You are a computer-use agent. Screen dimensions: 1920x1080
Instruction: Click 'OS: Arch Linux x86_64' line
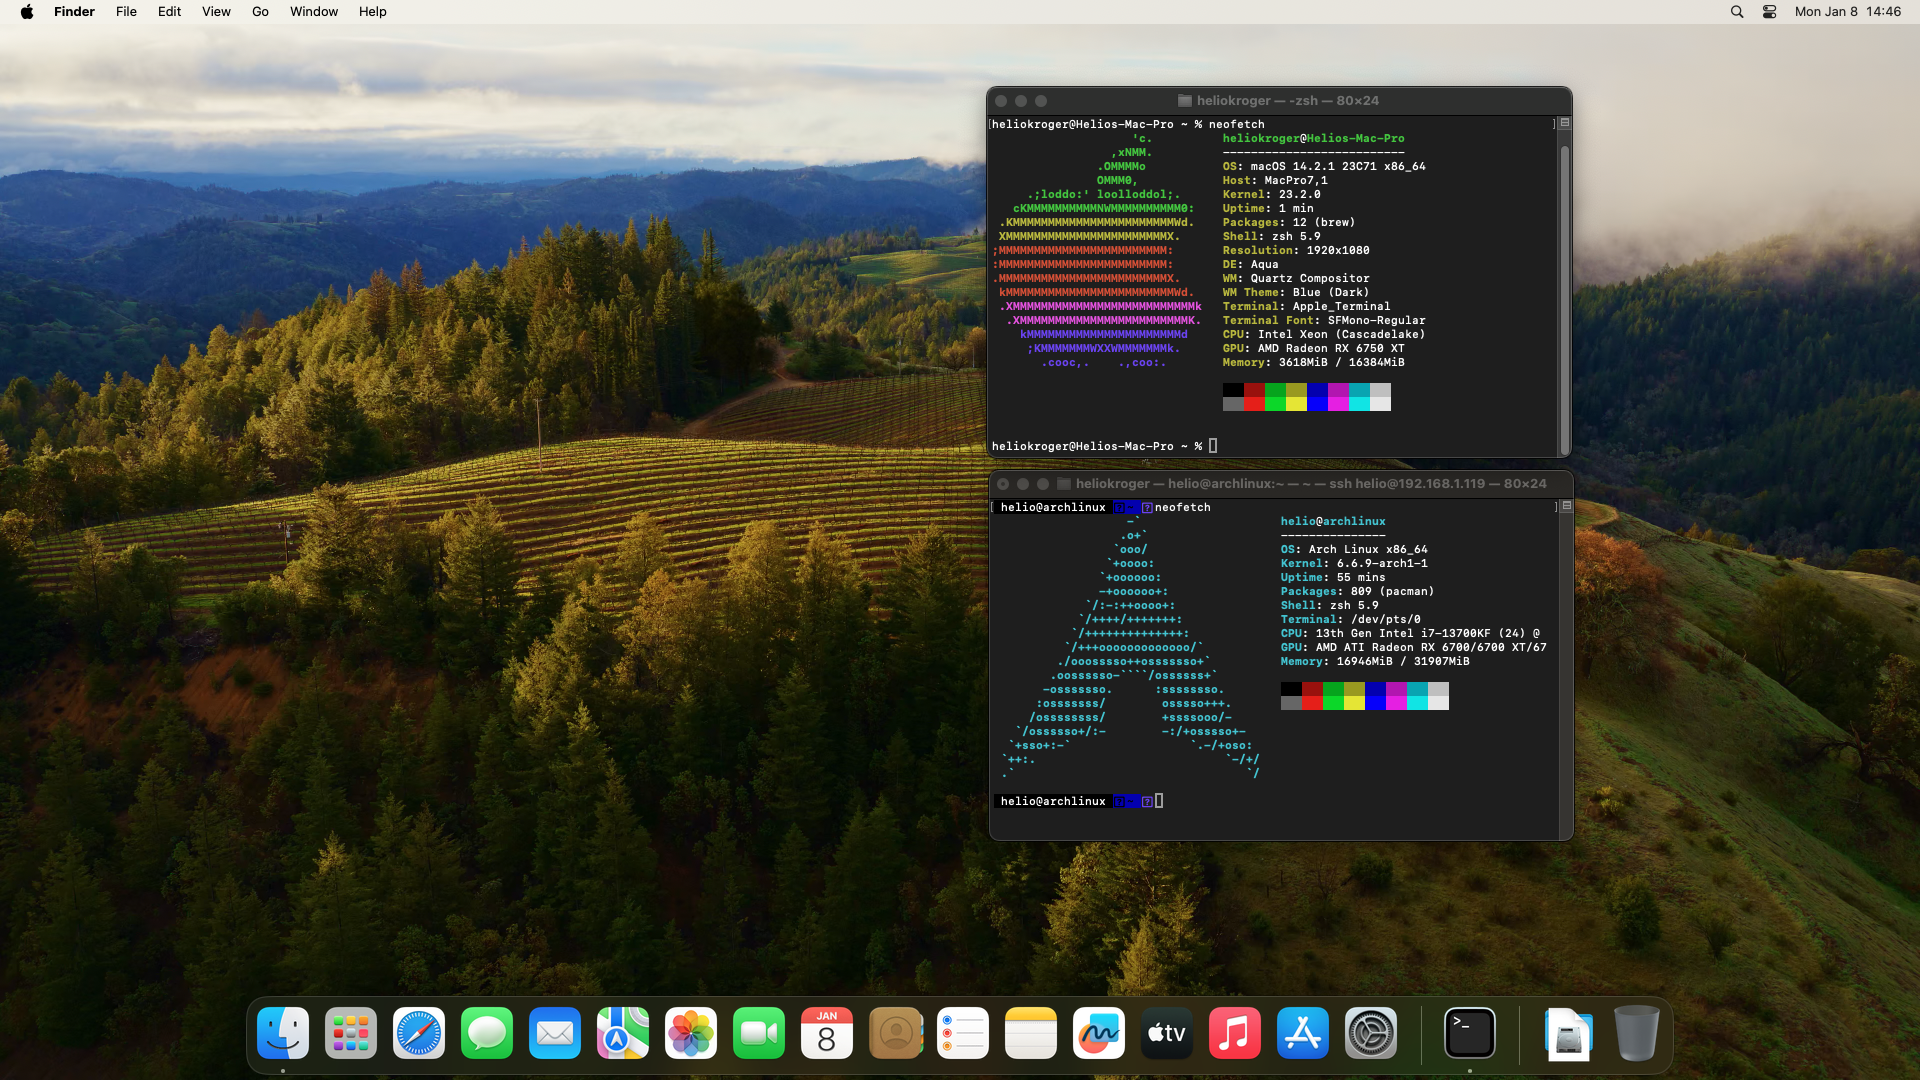[x=1354, y=550]
